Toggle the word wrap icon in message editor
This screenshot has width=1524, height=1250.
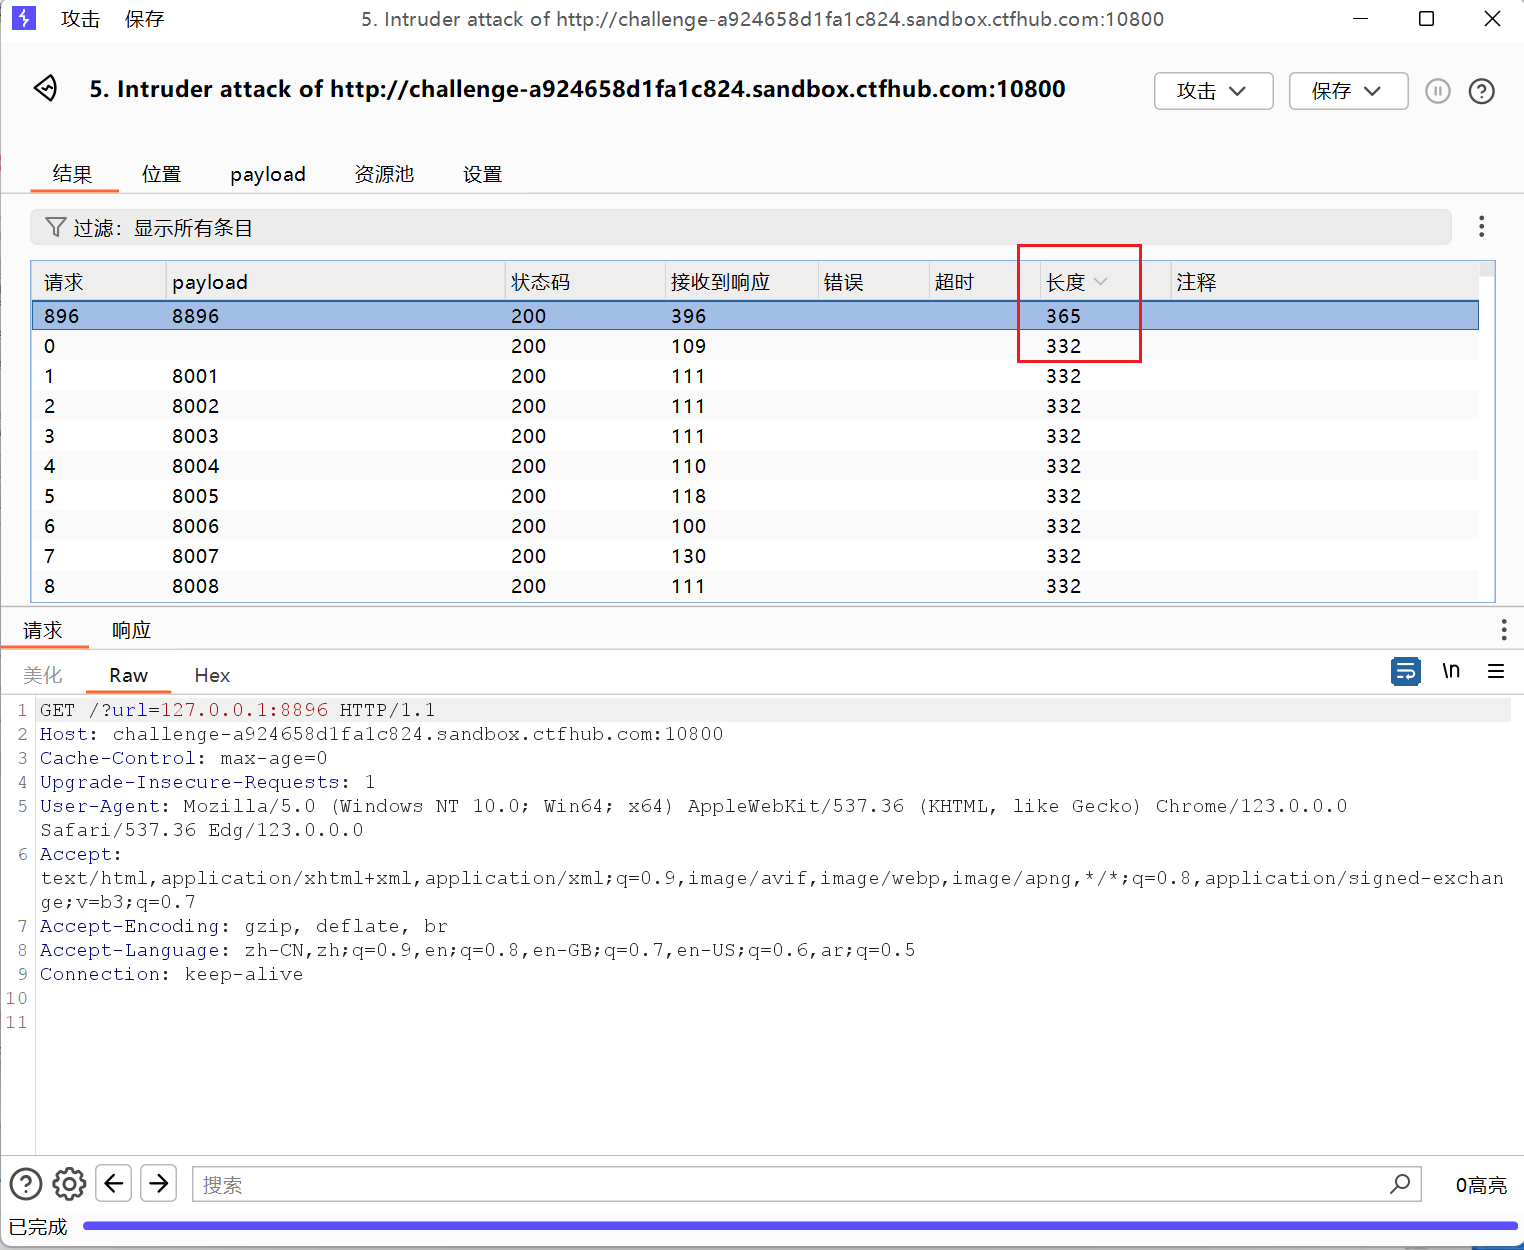(x=1405, y=671)
